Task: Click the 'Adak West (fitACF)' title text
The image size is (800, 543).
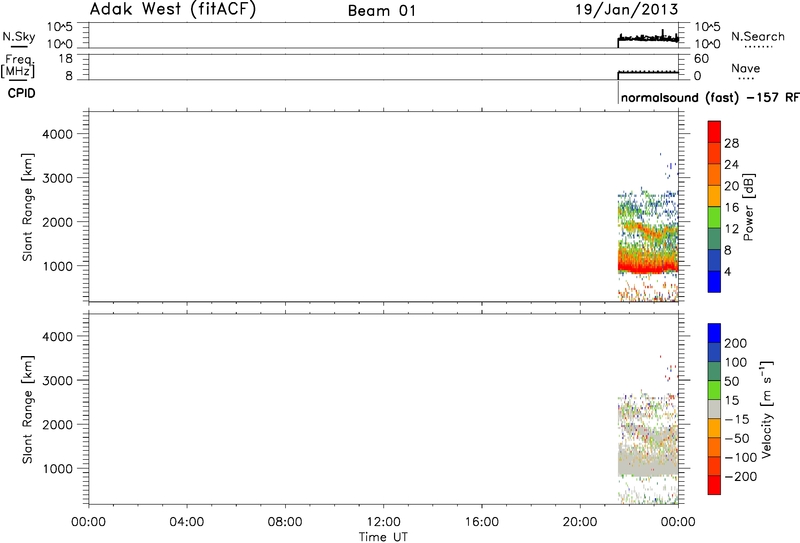Action: coord(172,9)
